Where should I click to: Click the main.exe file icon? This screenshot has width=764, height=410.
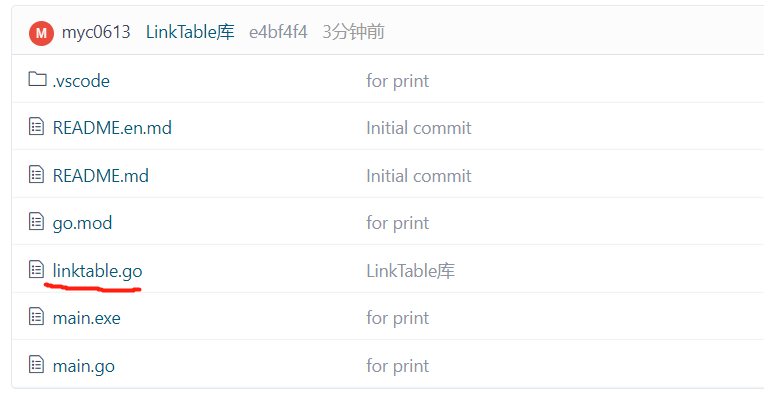pyautogui.click(x=37, y=318)
